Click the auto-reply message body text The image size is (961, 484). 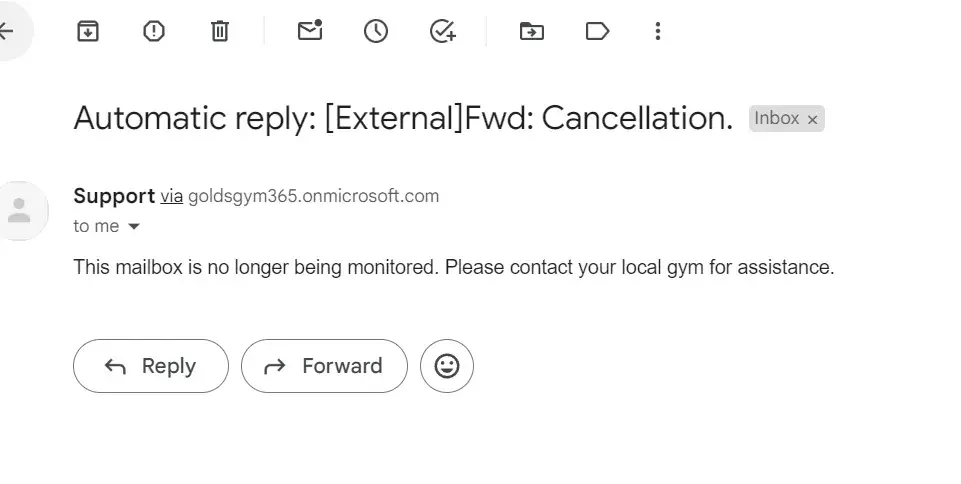[453, 268]
